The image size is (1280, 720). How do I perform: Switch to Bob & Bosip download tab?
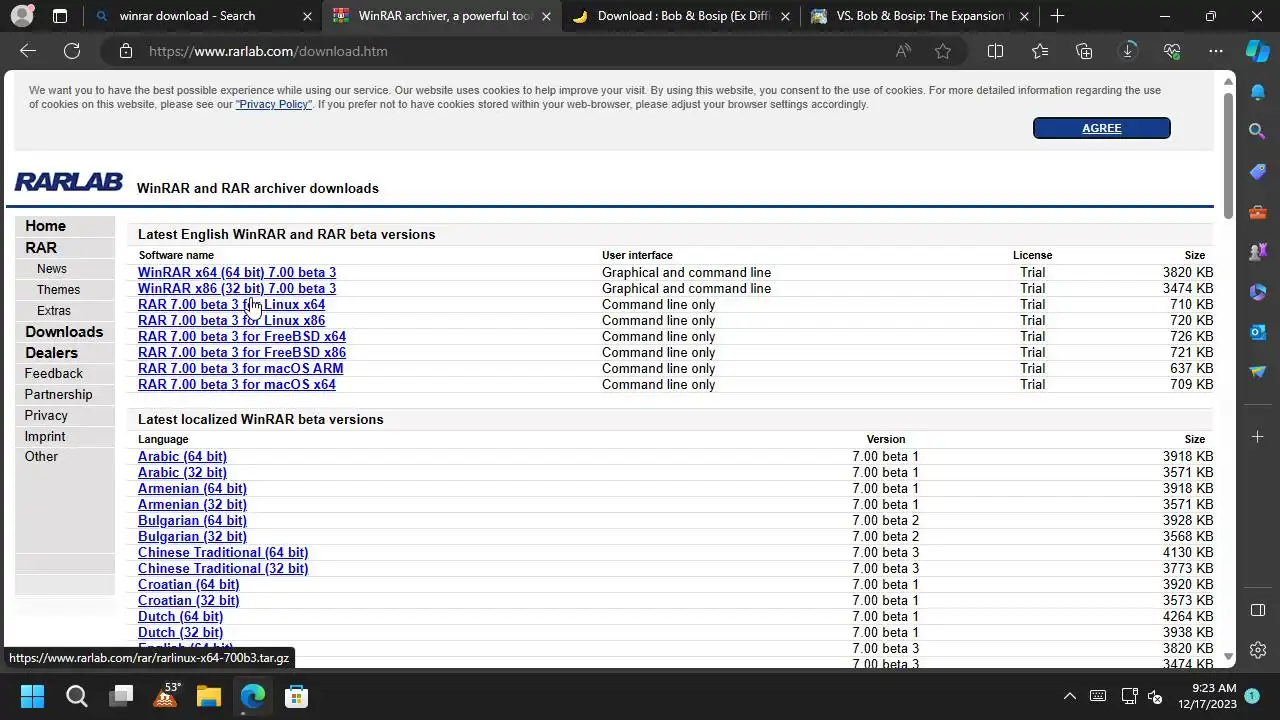684,16
